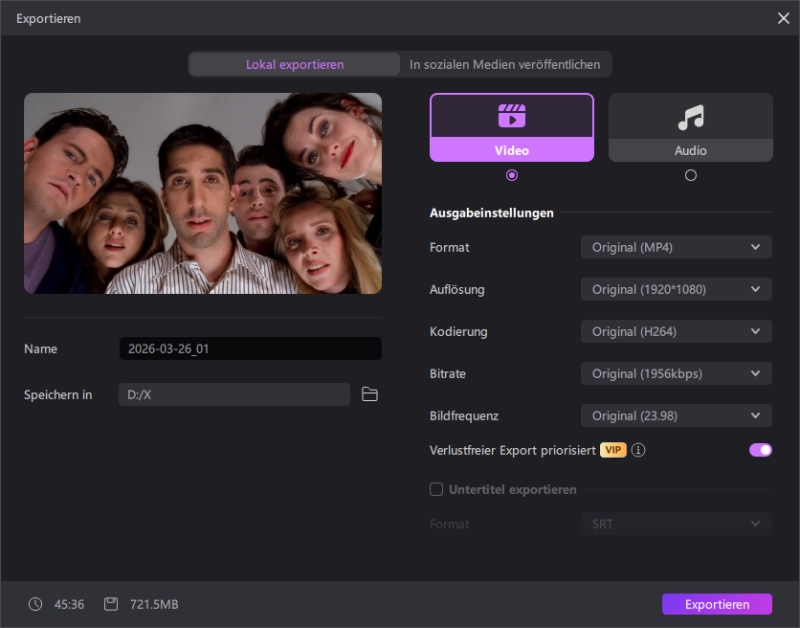800x628 pixels.
Task: Click the VIP badge icon
Action: (x=613, y=450)
